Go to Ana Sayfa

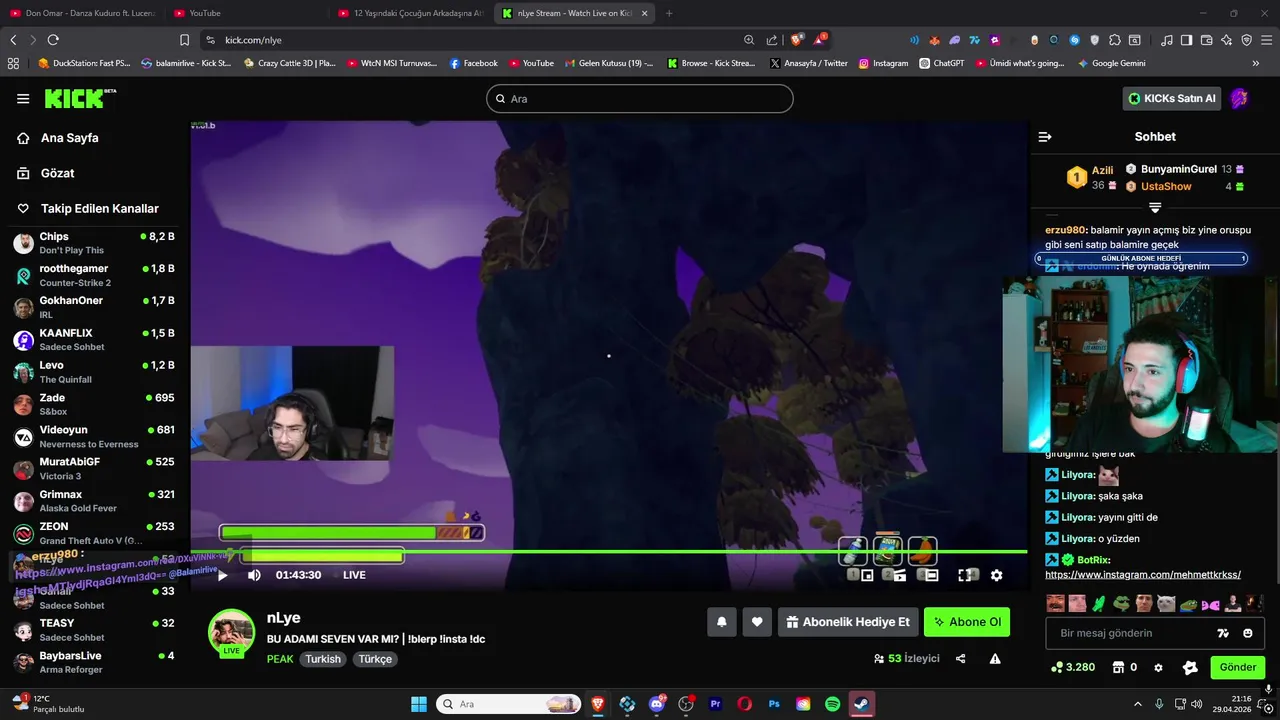58,138
